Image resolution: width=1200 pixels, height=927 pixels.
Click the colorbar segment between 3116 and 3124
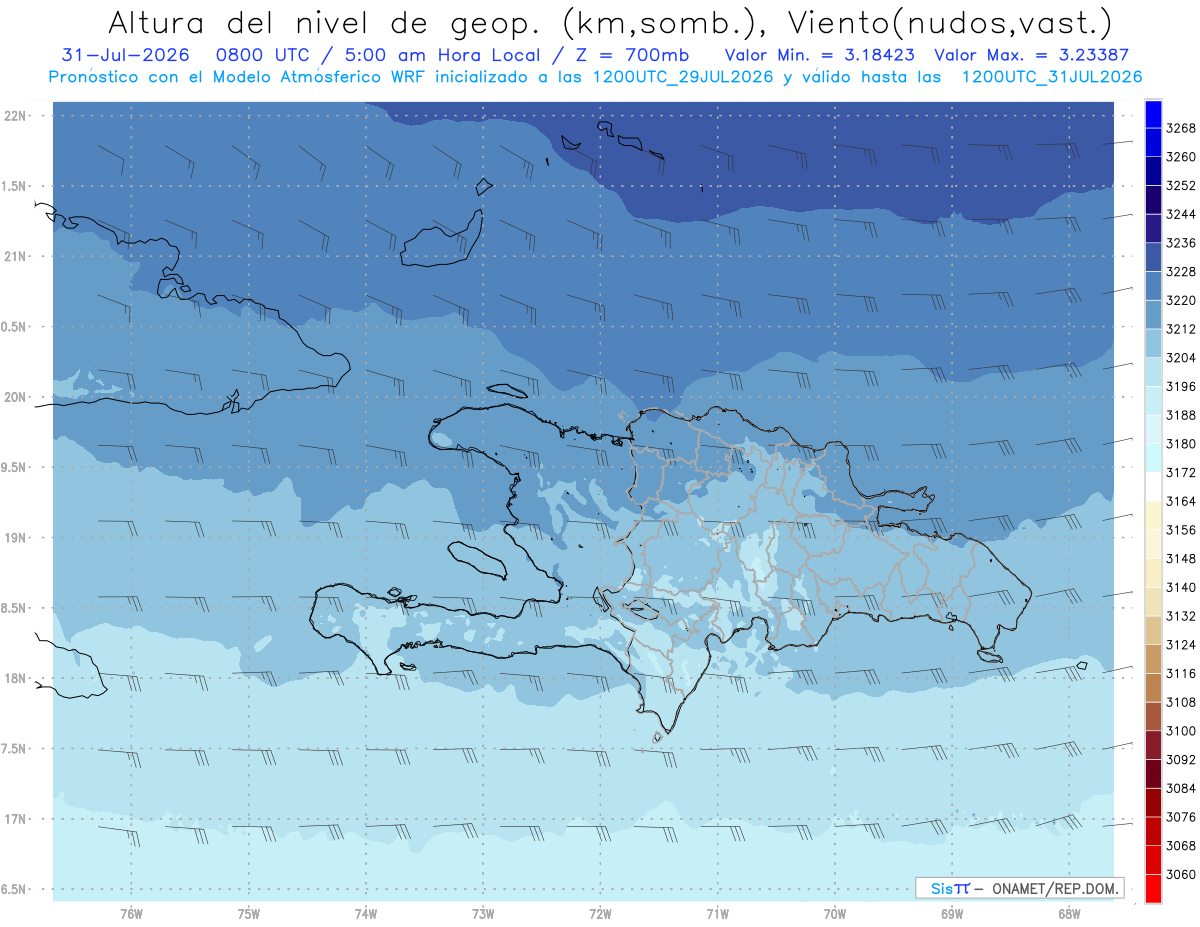1153,659
